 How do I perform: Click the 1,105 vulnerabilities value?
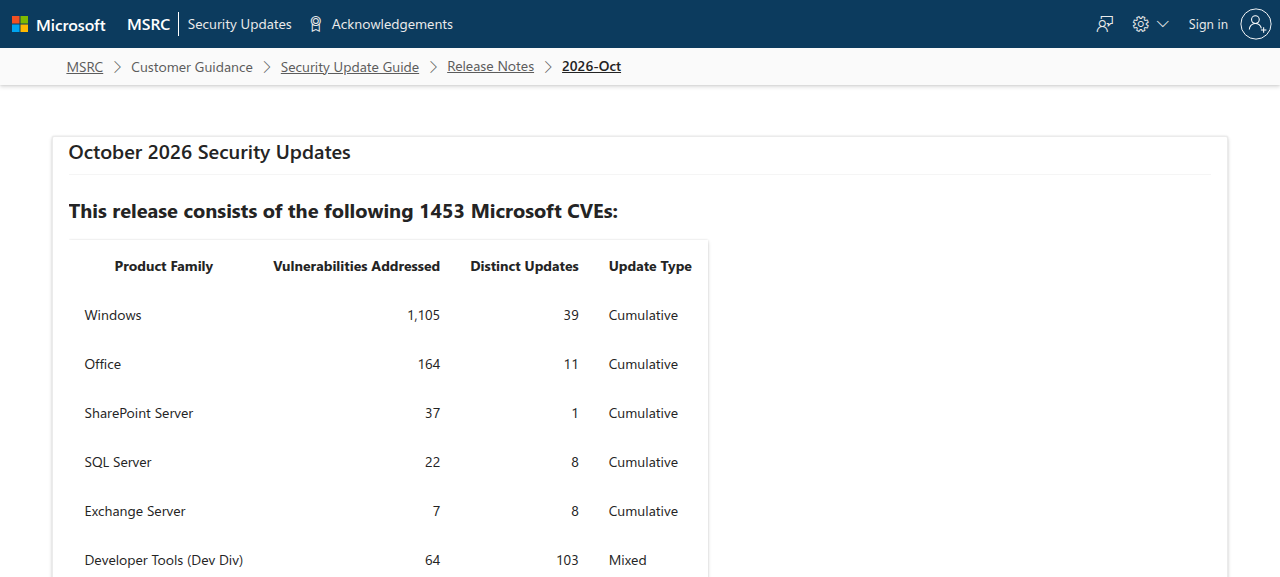(x=424, y=315)
